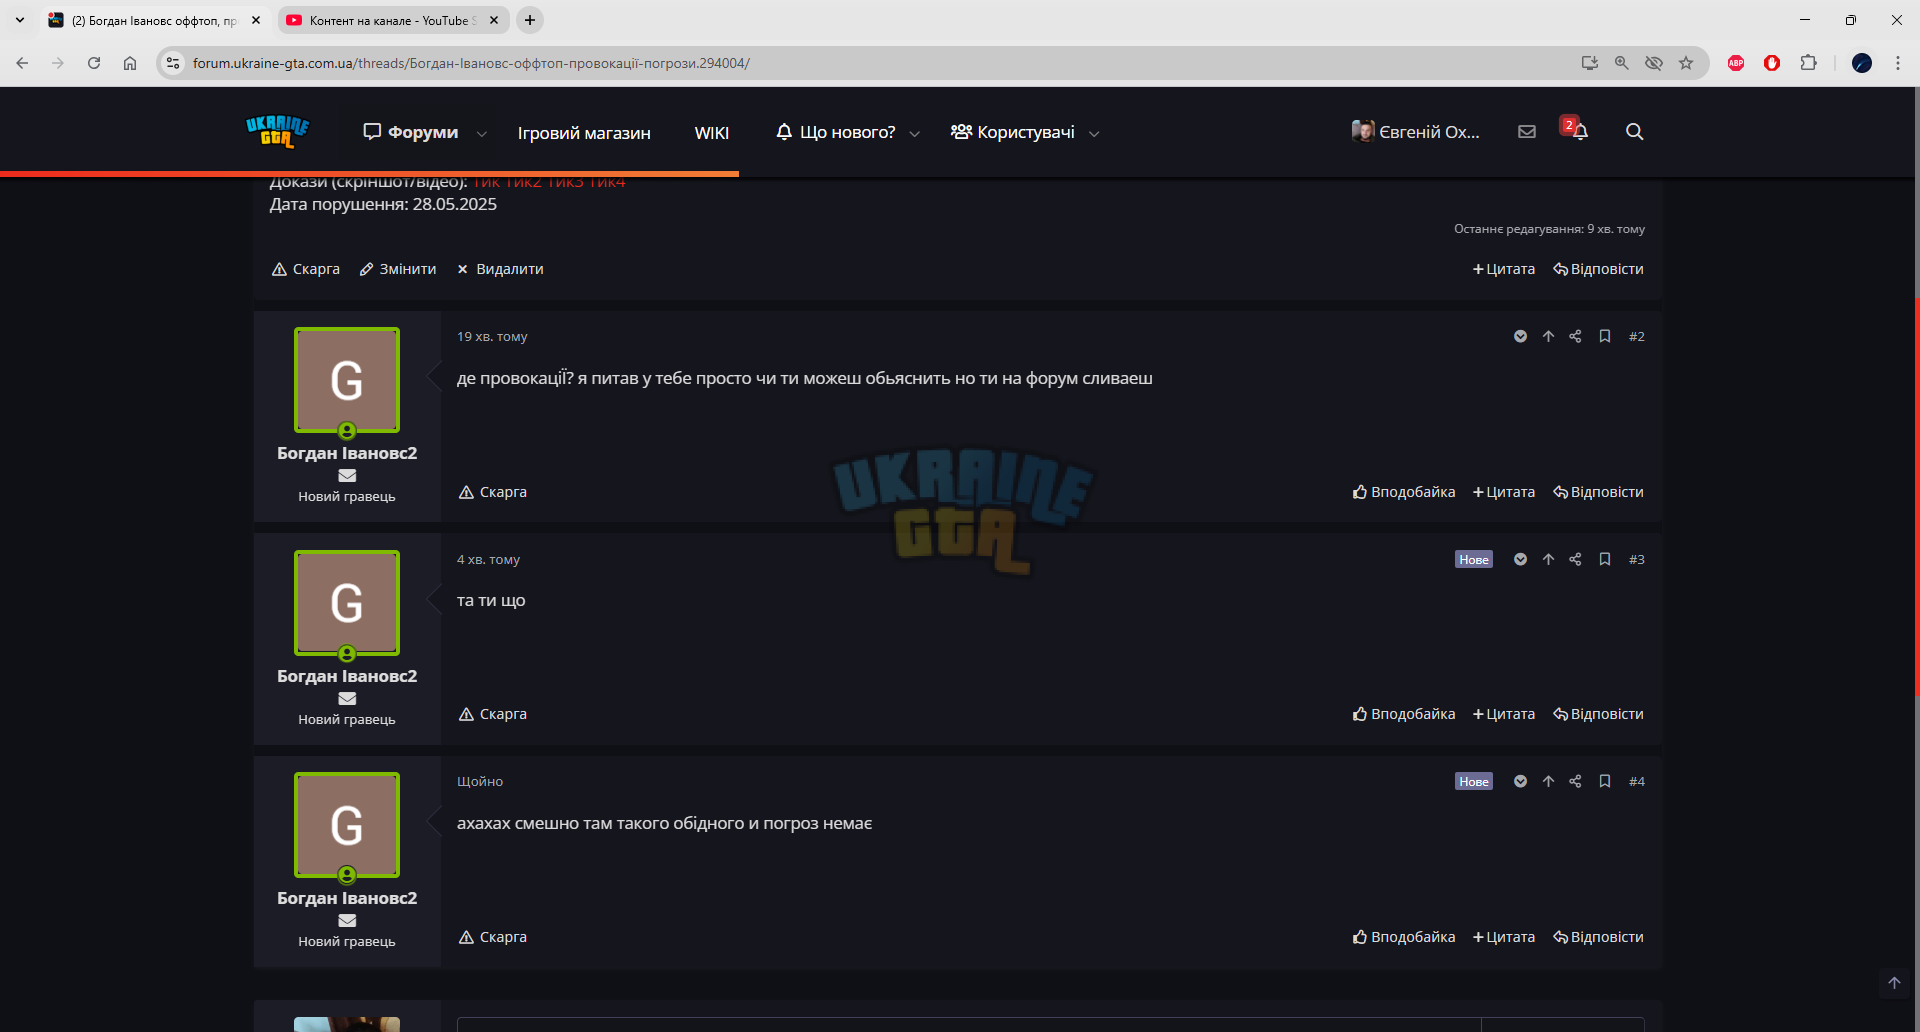Open moderation dropdown arrow on post #3

pos(1520,559)
